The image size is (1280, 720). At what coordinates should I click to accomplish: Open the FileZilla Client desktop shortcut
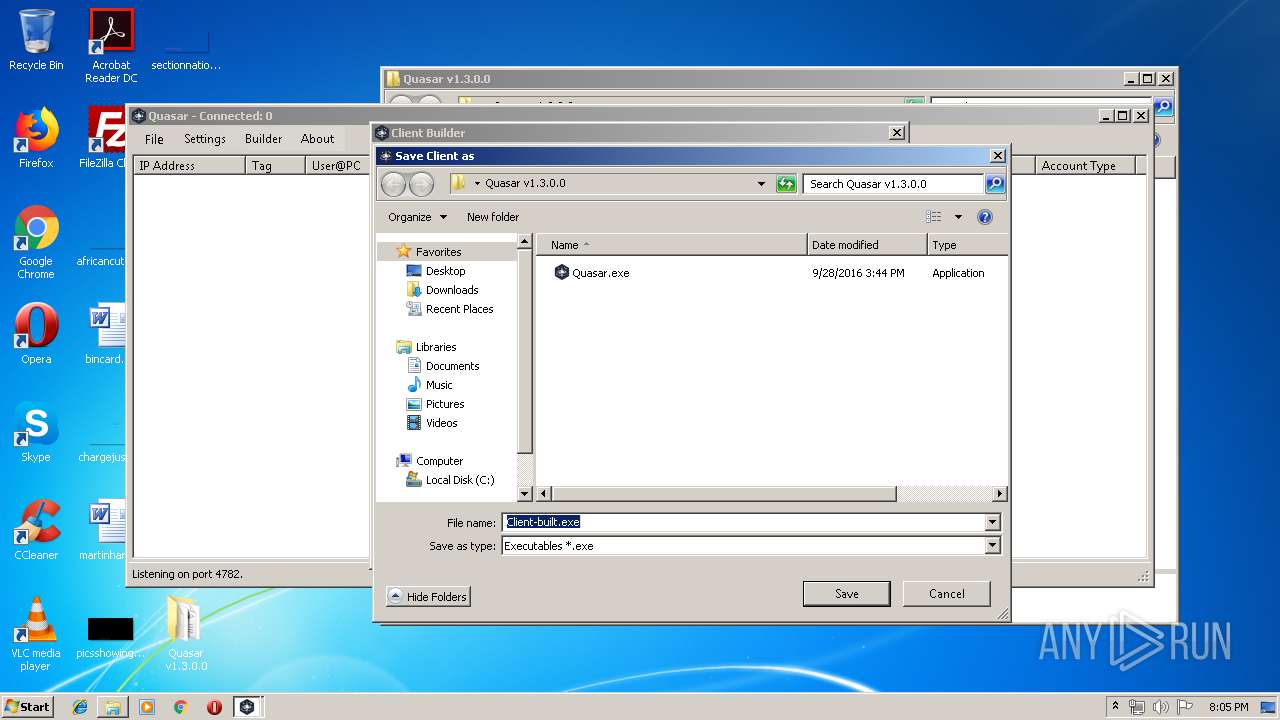coord(108,138)
